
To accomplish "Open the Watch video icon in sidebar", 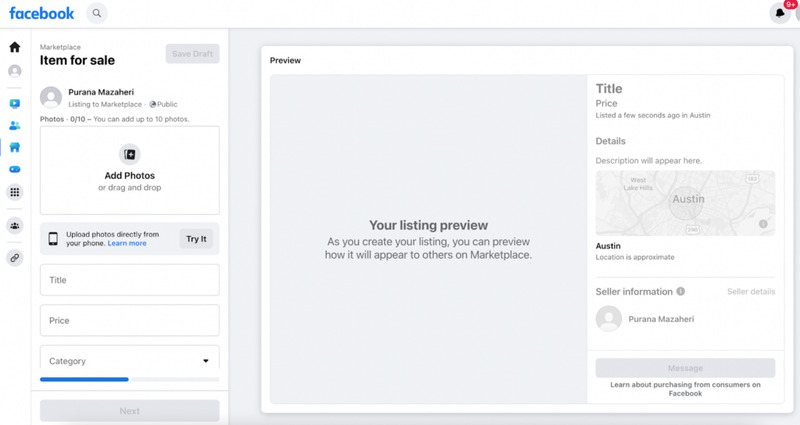I will 14,103.
